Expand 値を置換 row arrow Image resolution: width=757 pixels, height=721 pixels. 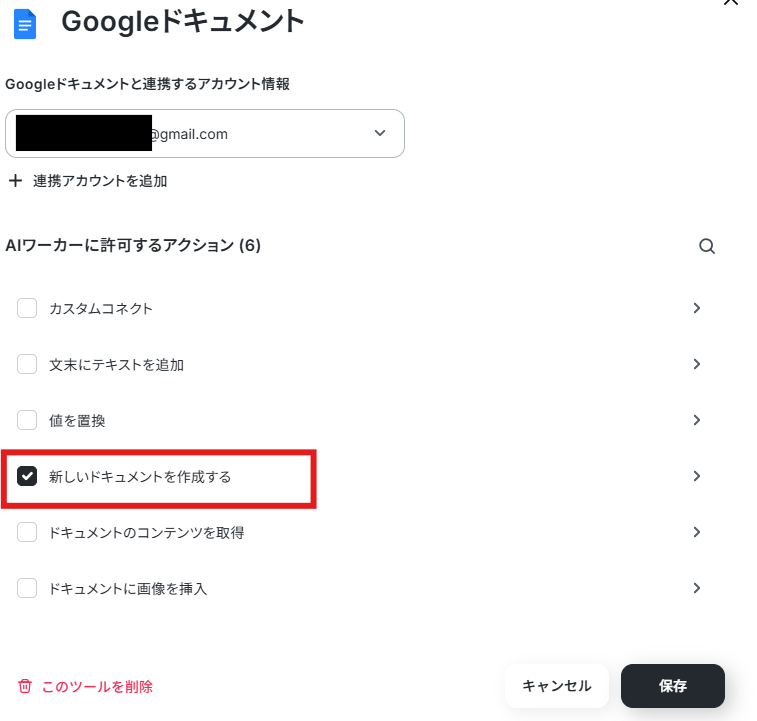coord(697,420)
